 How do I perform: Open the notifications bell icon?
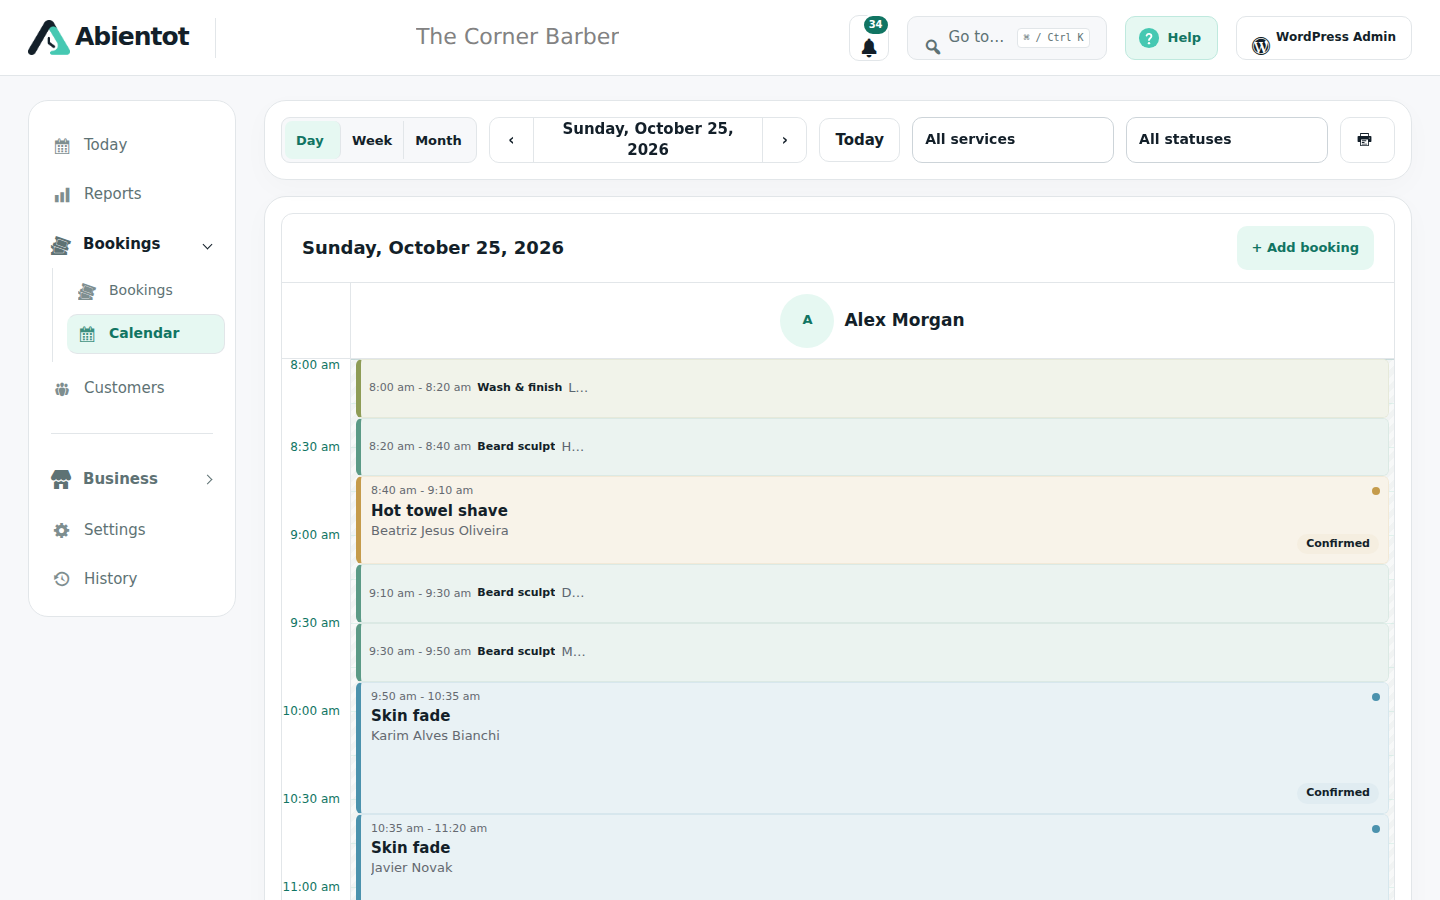[869, 38]
